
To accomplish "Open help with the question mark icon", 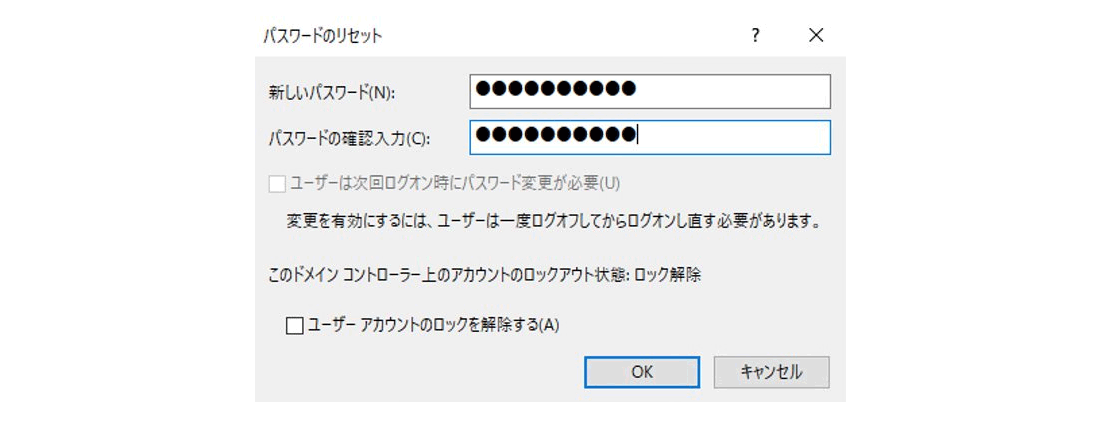I will 755,35.
